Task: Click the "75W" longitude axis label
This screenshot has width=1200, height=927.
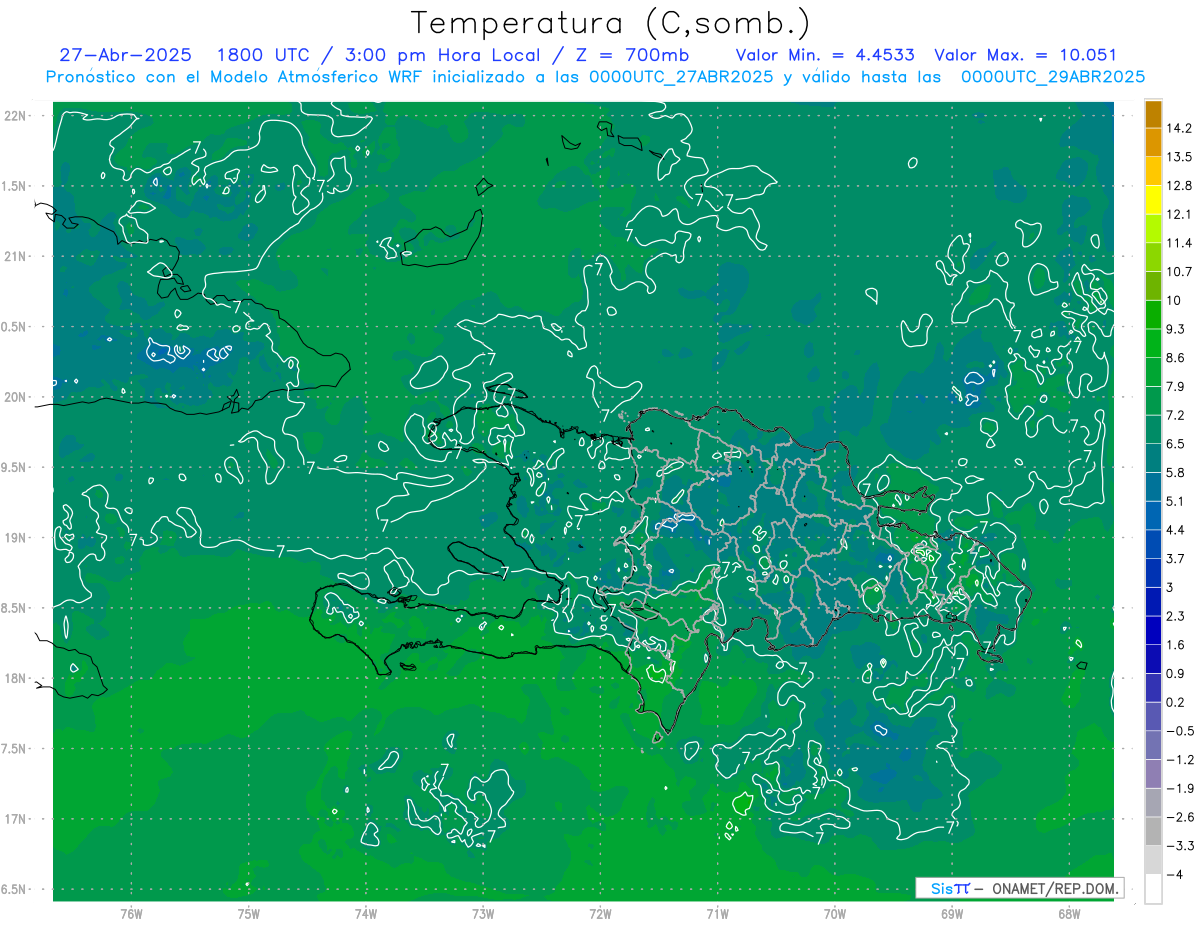Action: [x=248, y=913]
